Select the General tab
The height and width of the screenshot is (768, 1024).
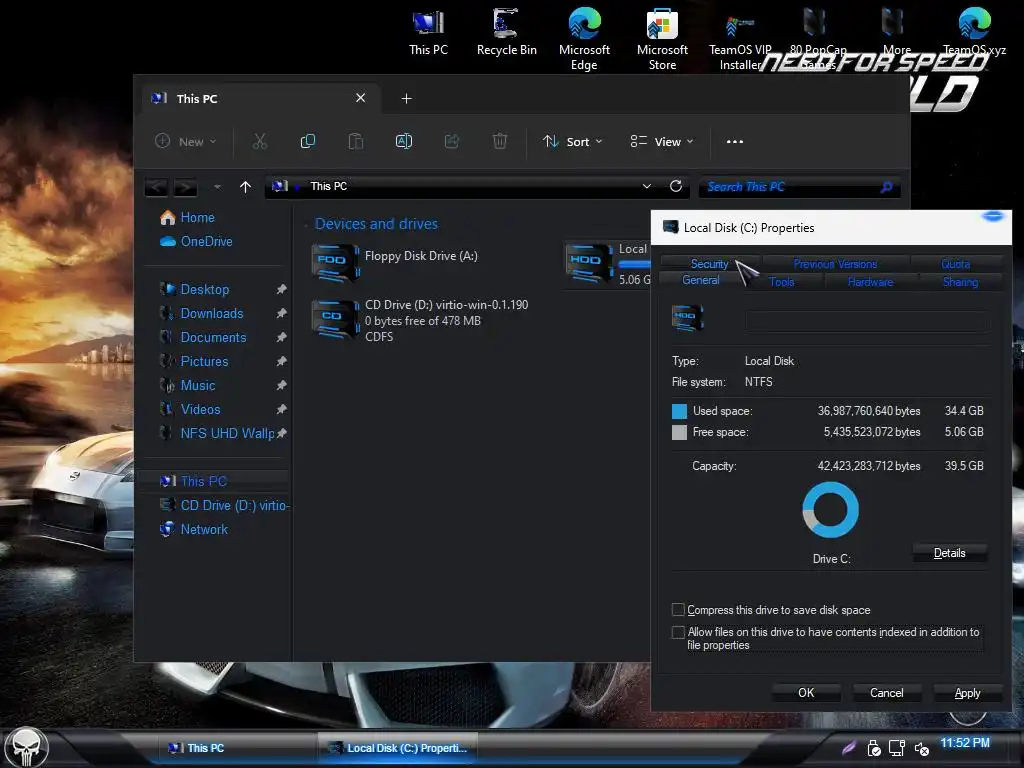tap(701, 280)
